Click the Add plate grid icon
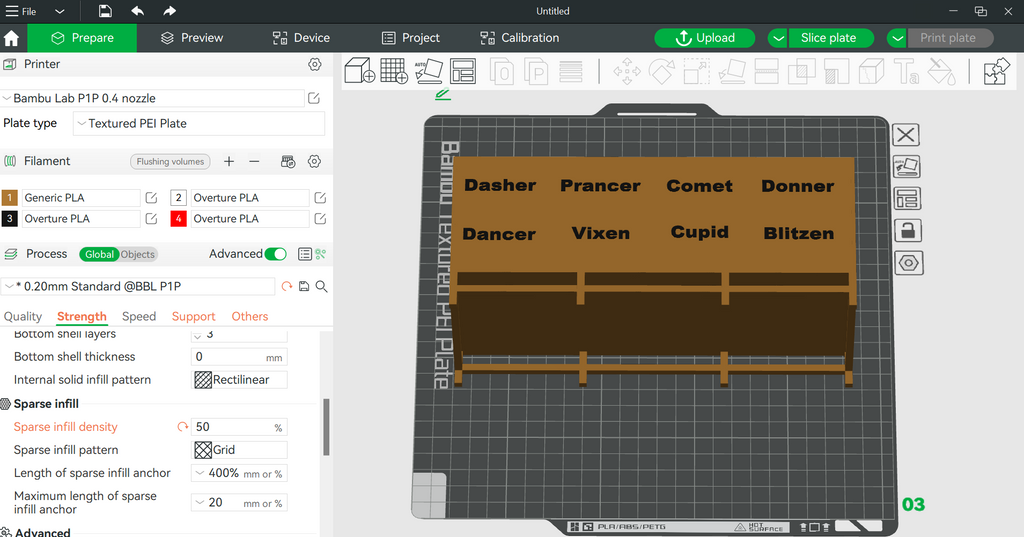Screen dimensions: 1024x537 point(394,71)
